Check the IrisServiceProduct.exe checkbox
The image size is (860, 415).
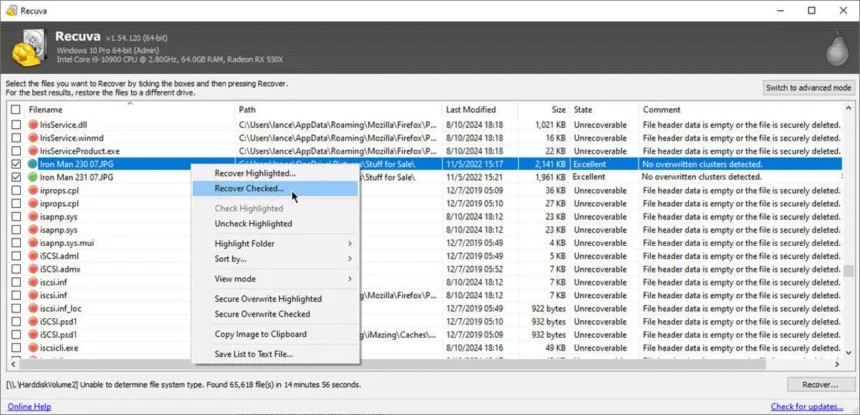point(16,151)
